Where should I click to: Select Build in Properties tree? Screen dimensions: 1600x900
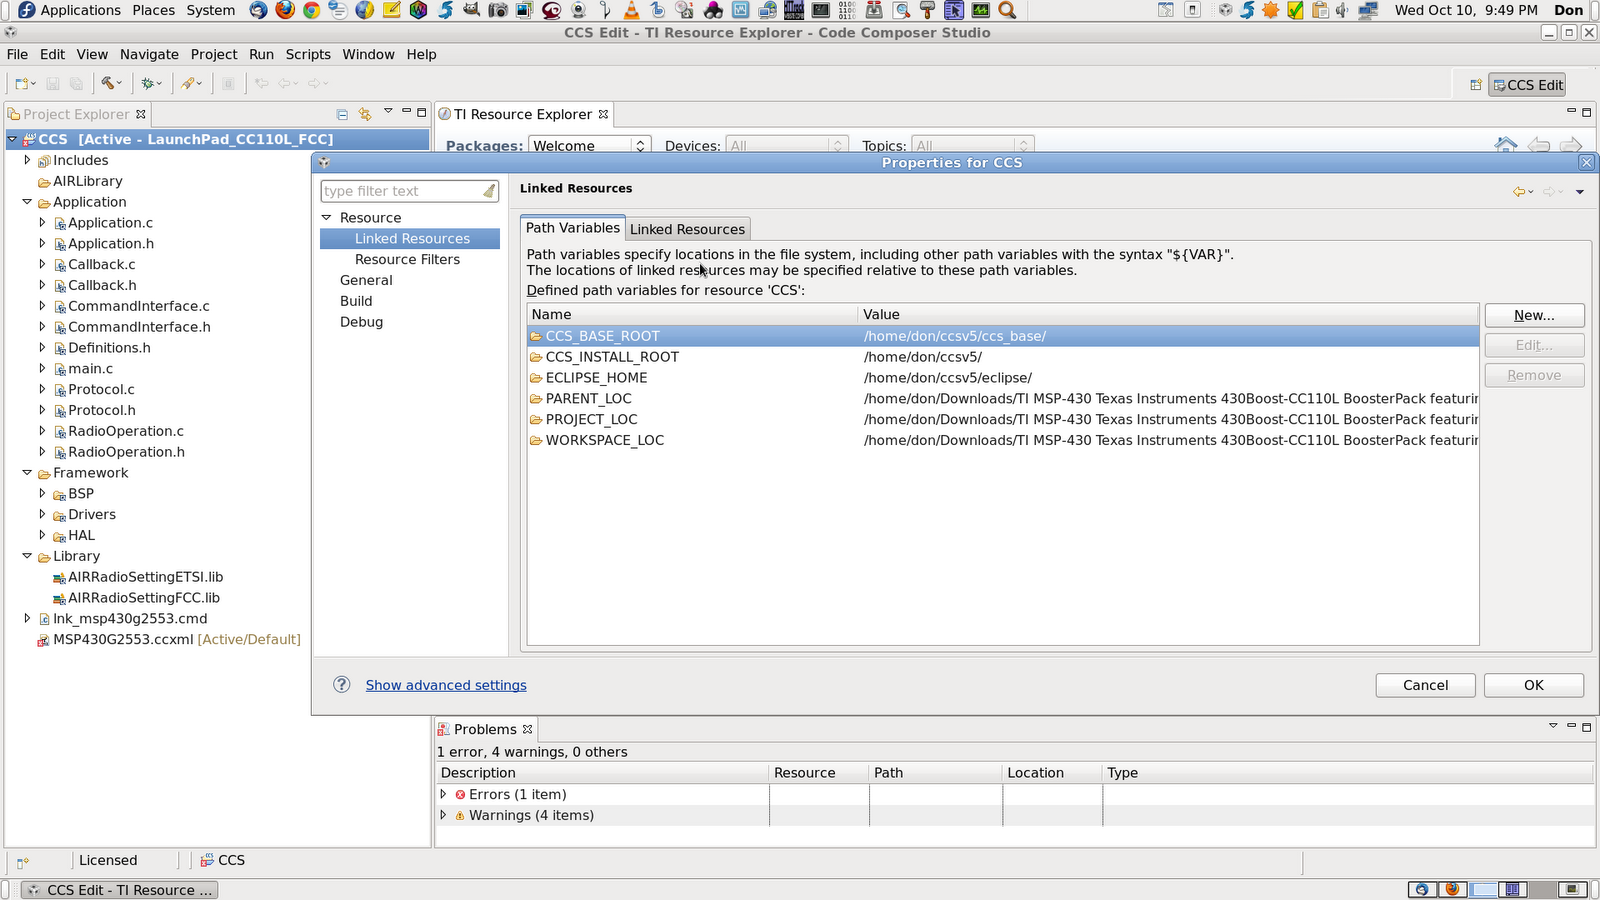pos(356,301)
